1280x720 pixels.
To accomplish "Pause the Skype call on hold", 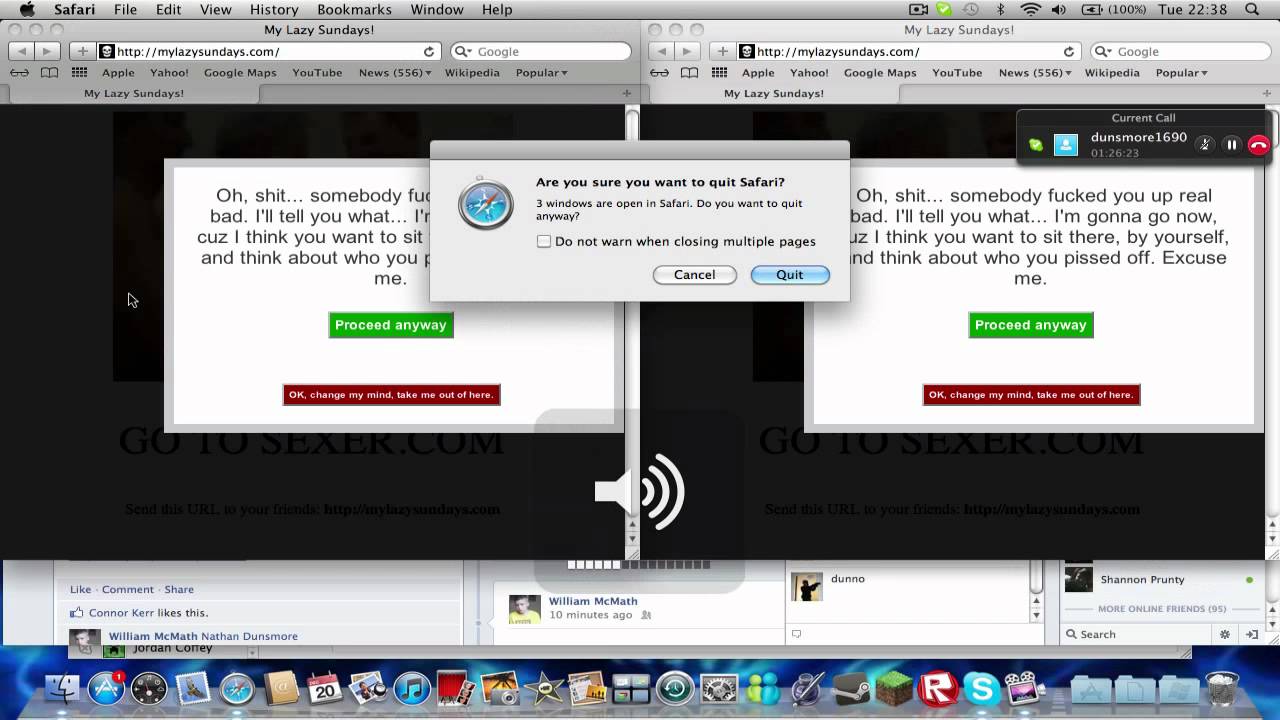I will tap(1232, 145).
